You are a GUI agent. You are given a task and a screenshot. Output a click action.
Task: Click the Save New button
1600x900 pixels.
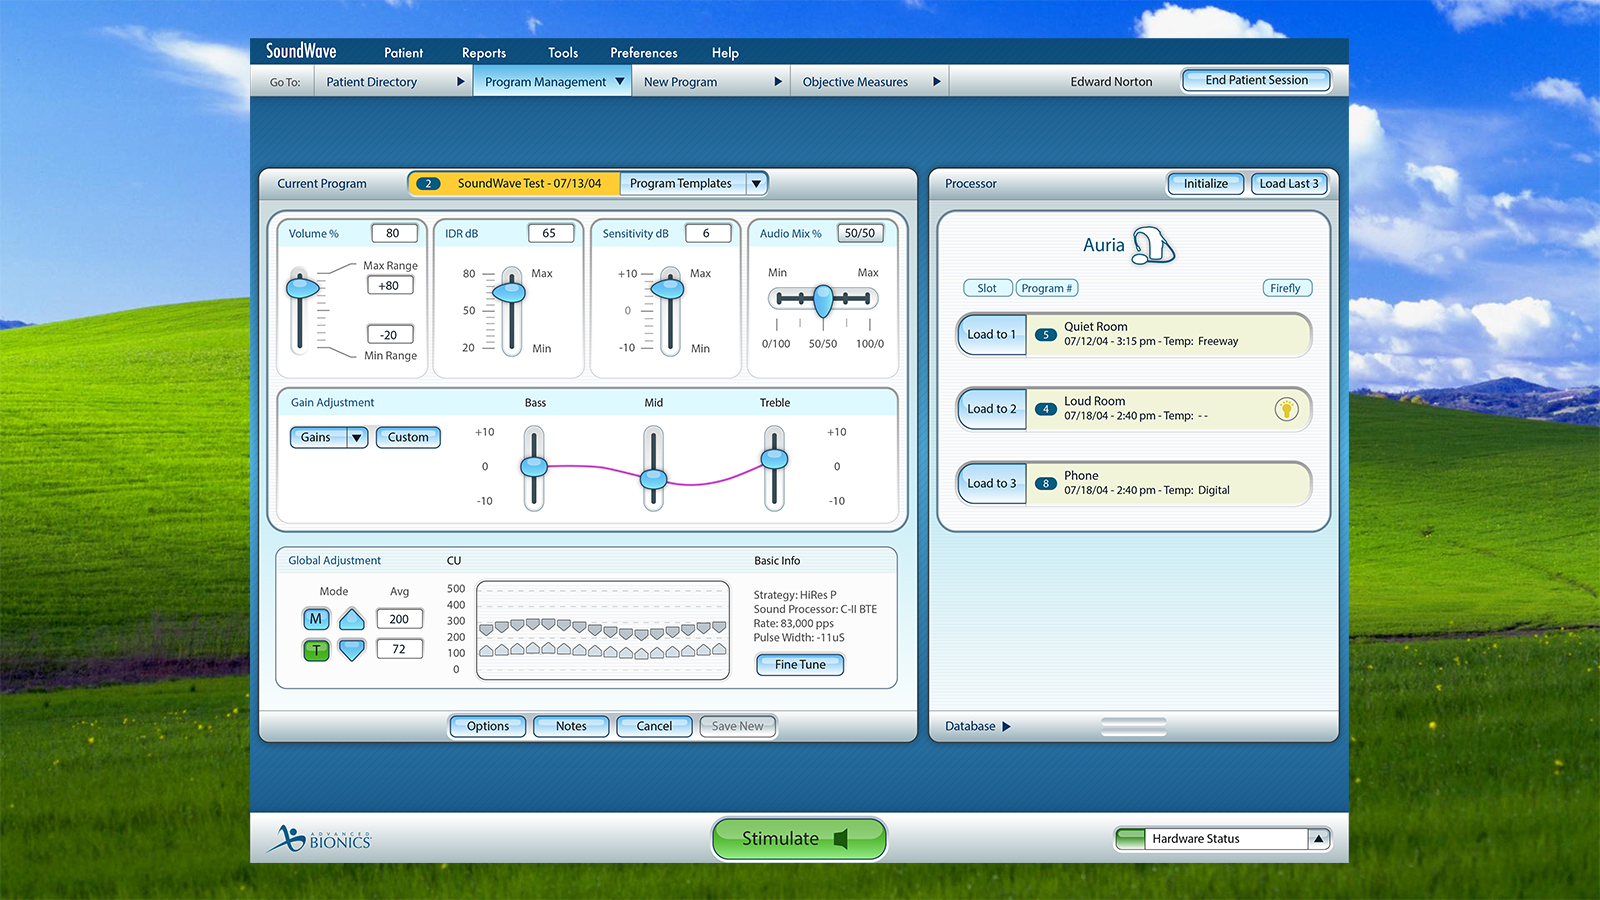pyautogui.click(x=737, y=727)
